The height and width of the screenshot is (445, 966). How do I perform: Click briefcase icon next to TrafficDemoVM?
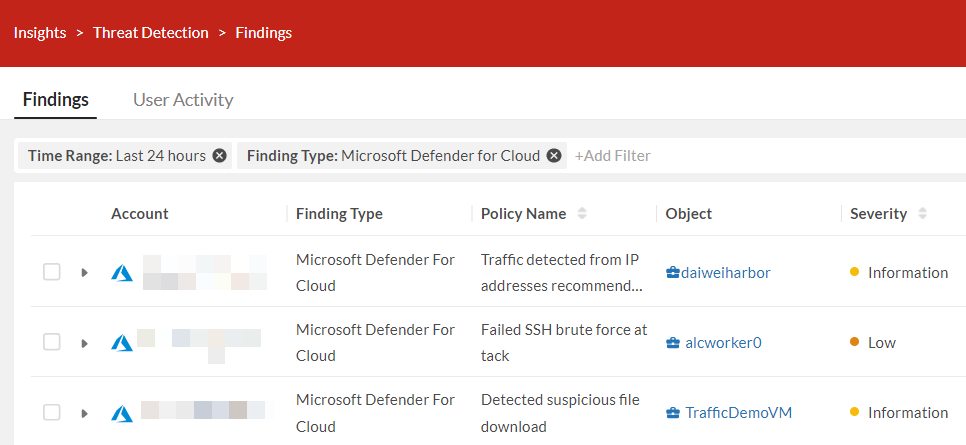pyautogui.click(x=673, y=412)
